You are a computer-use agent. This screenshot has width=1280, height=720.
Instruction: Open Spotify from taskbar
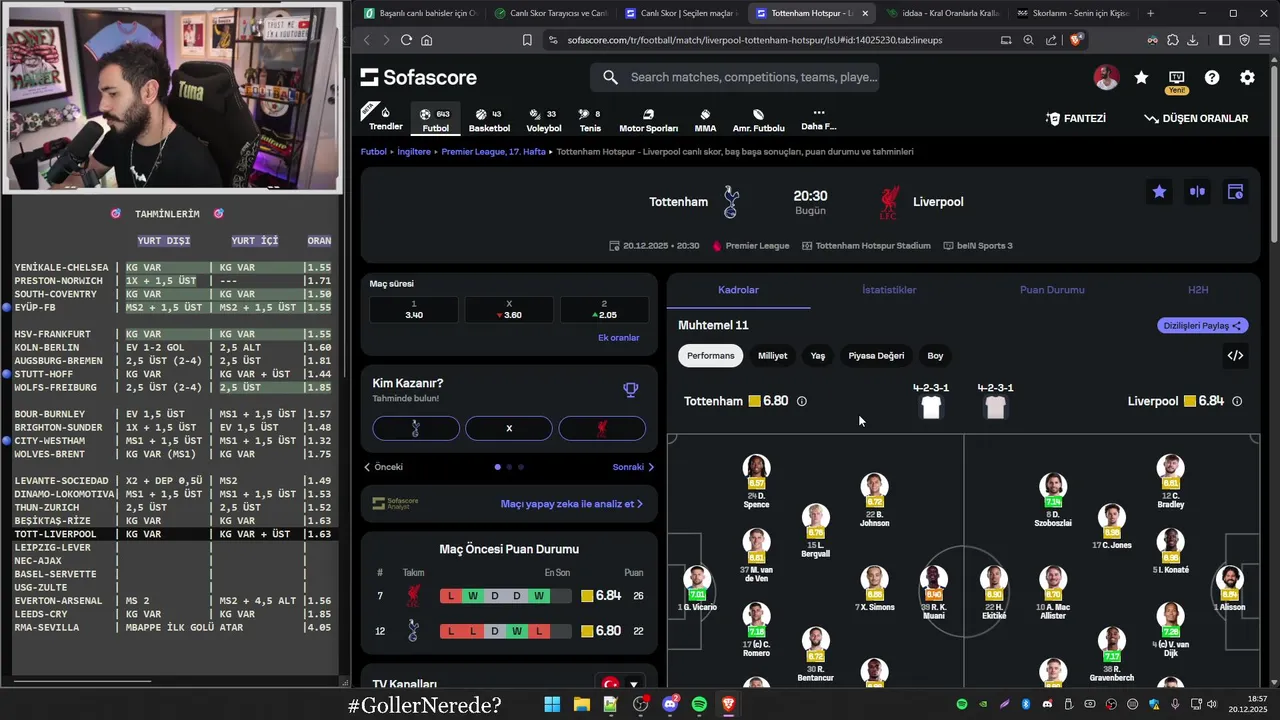click(699, 705)
